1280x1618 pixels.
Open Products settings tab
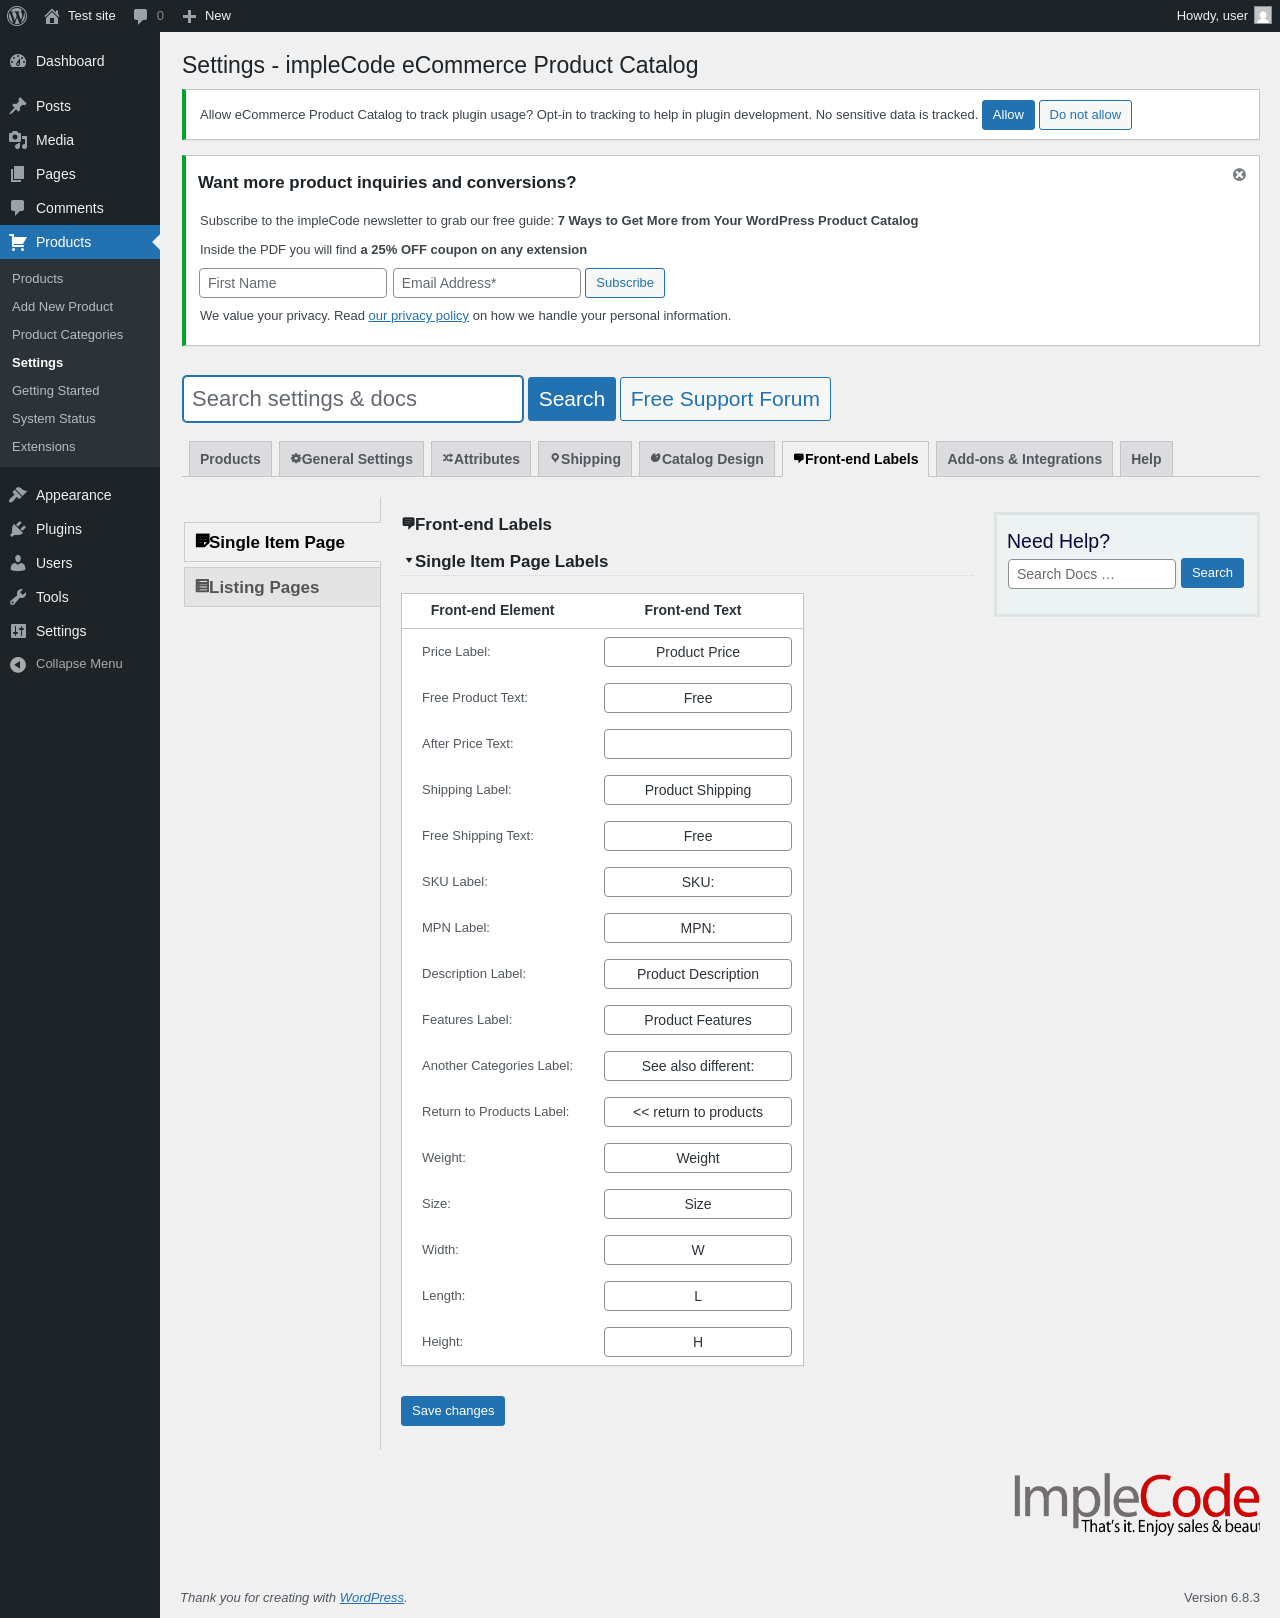click(230, 459)
